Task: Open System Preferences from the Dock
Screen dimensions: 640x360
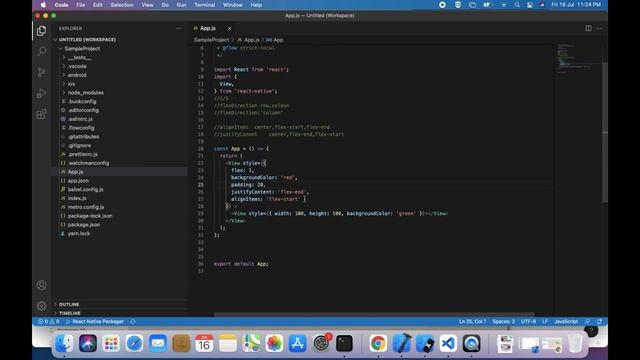Action: click(x=321, y=343)
